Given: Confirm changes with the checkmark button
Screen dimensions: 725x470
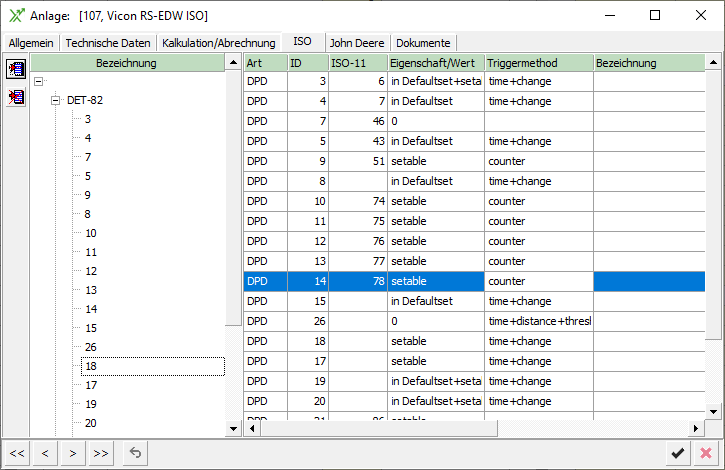Looking at the screenshot, I should (678, 453).
